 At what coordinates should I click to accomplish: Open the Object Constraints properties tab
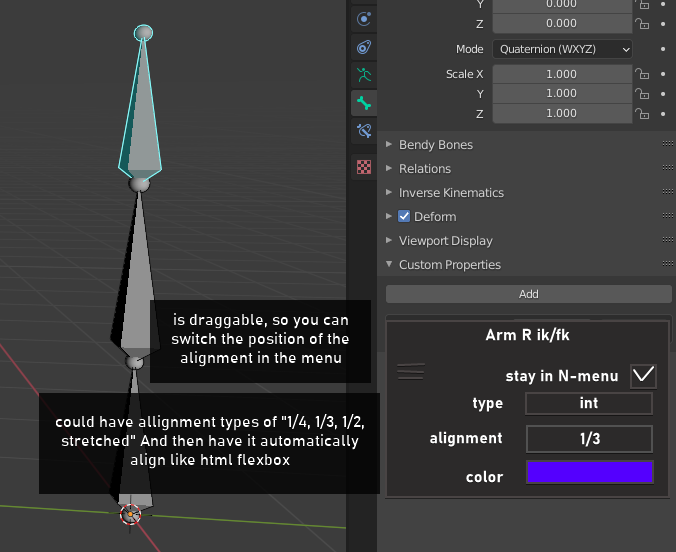click(364, 47)
